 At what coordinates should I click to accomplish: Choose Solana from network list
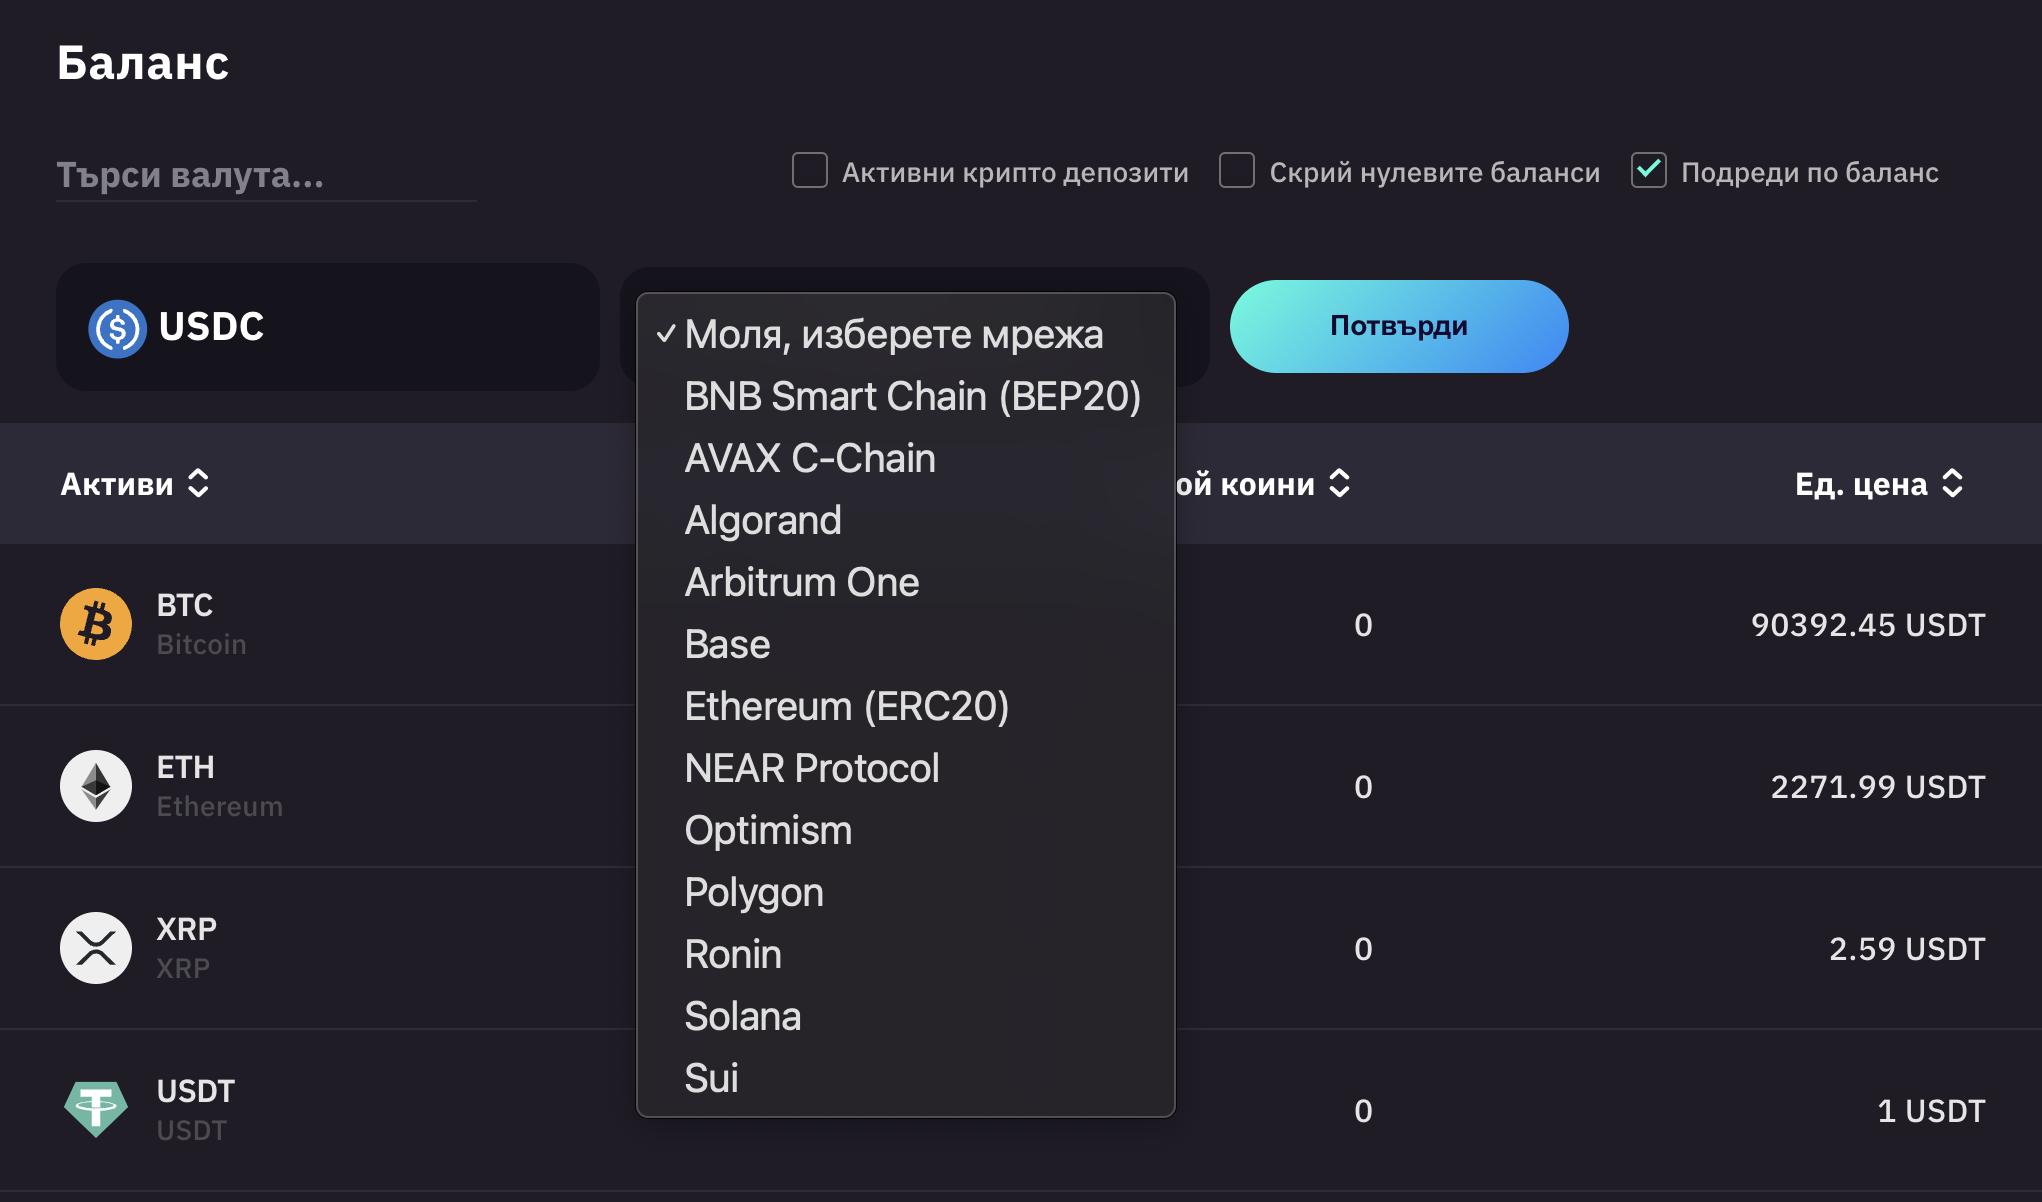pyautogui.click(x=742, y=1016)
